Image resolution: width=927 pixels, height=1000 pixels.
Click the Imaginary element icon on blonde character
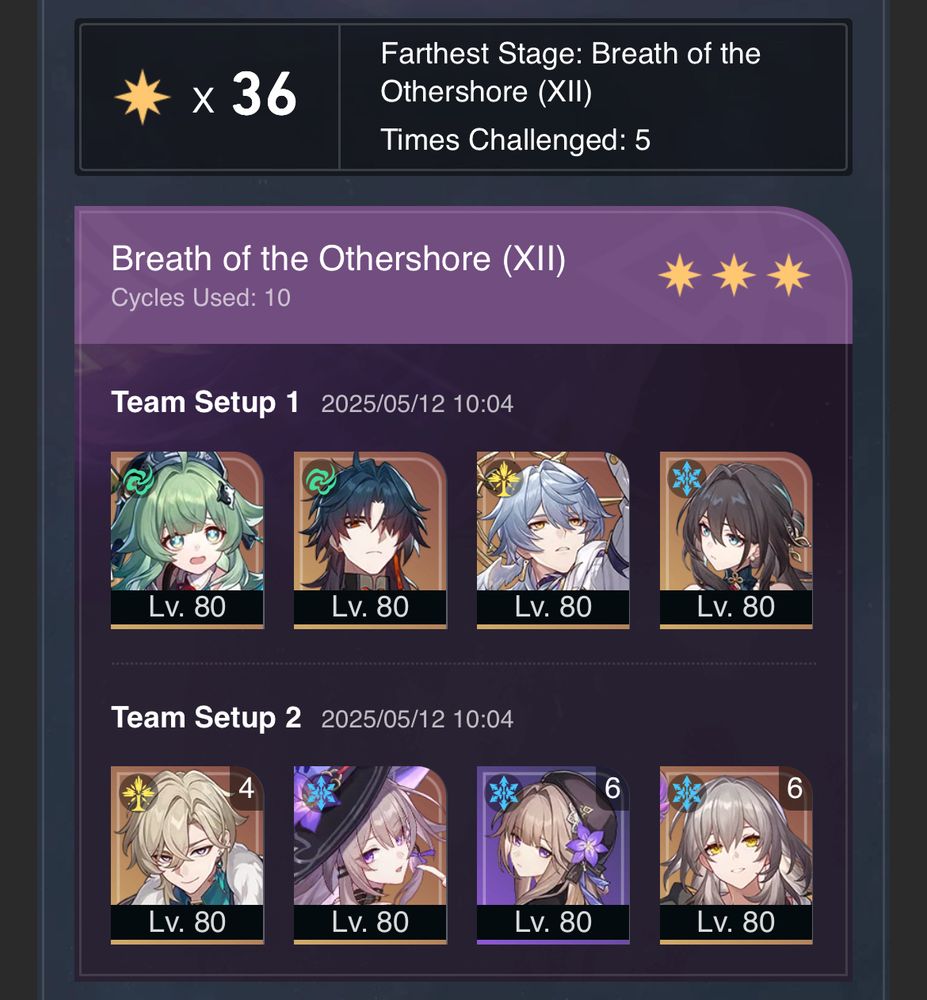click(138, 793)
